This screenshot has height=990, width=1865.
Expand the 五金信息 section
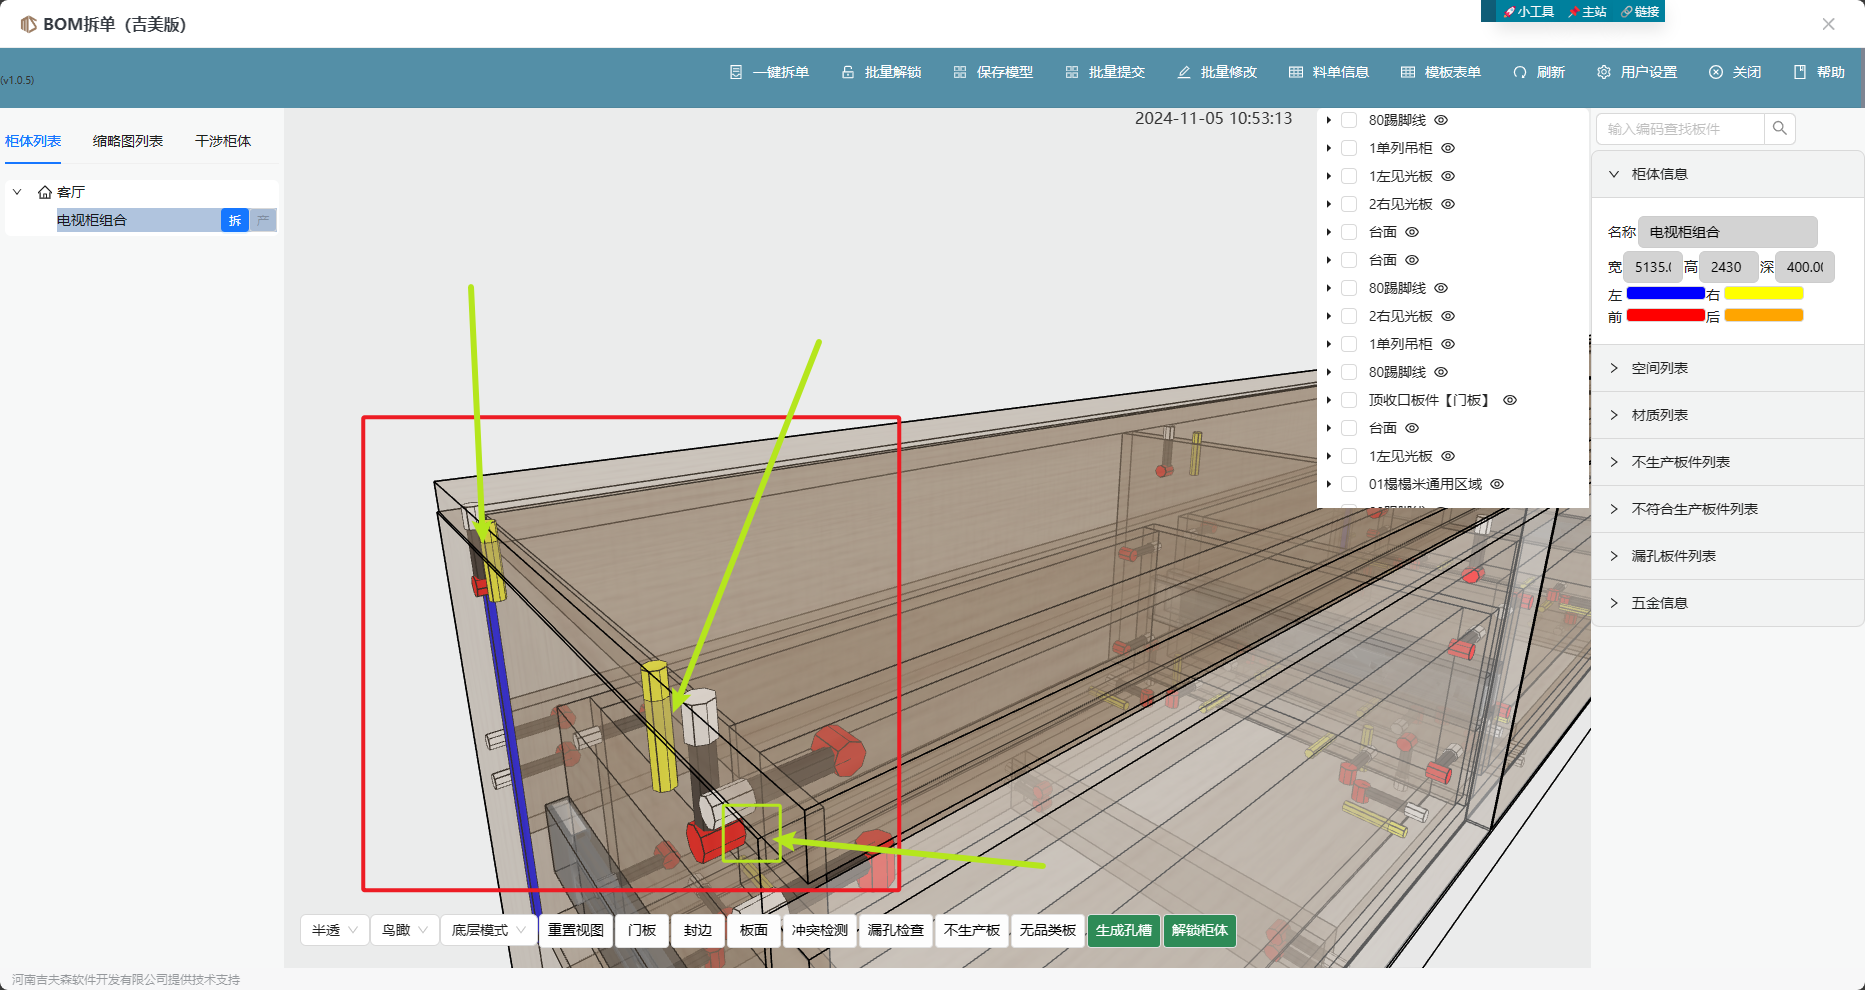coord(1660,603)
